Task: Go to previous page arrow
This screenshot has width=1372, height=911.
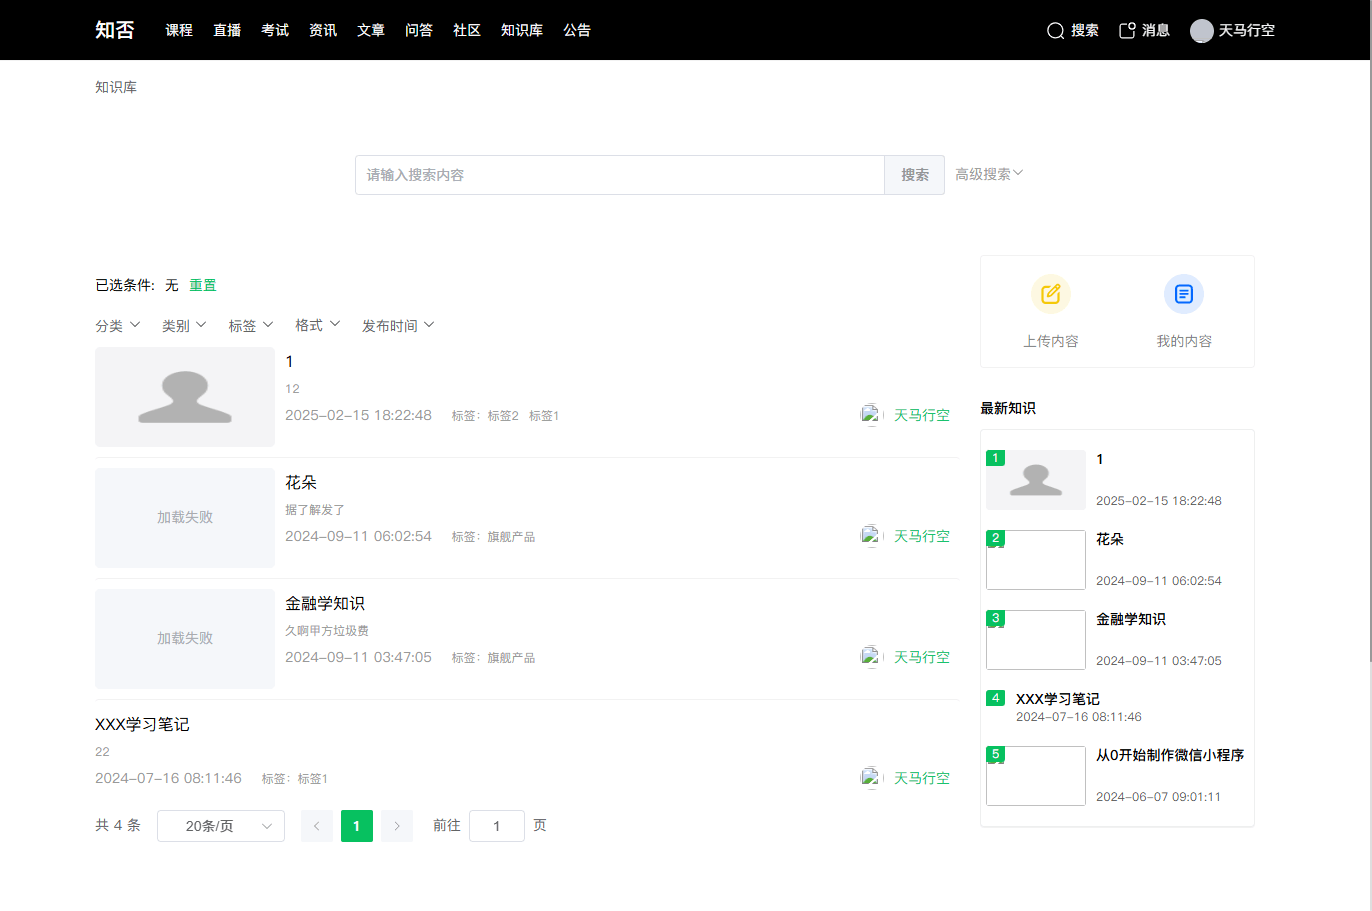Action: (x=317, y=826)
